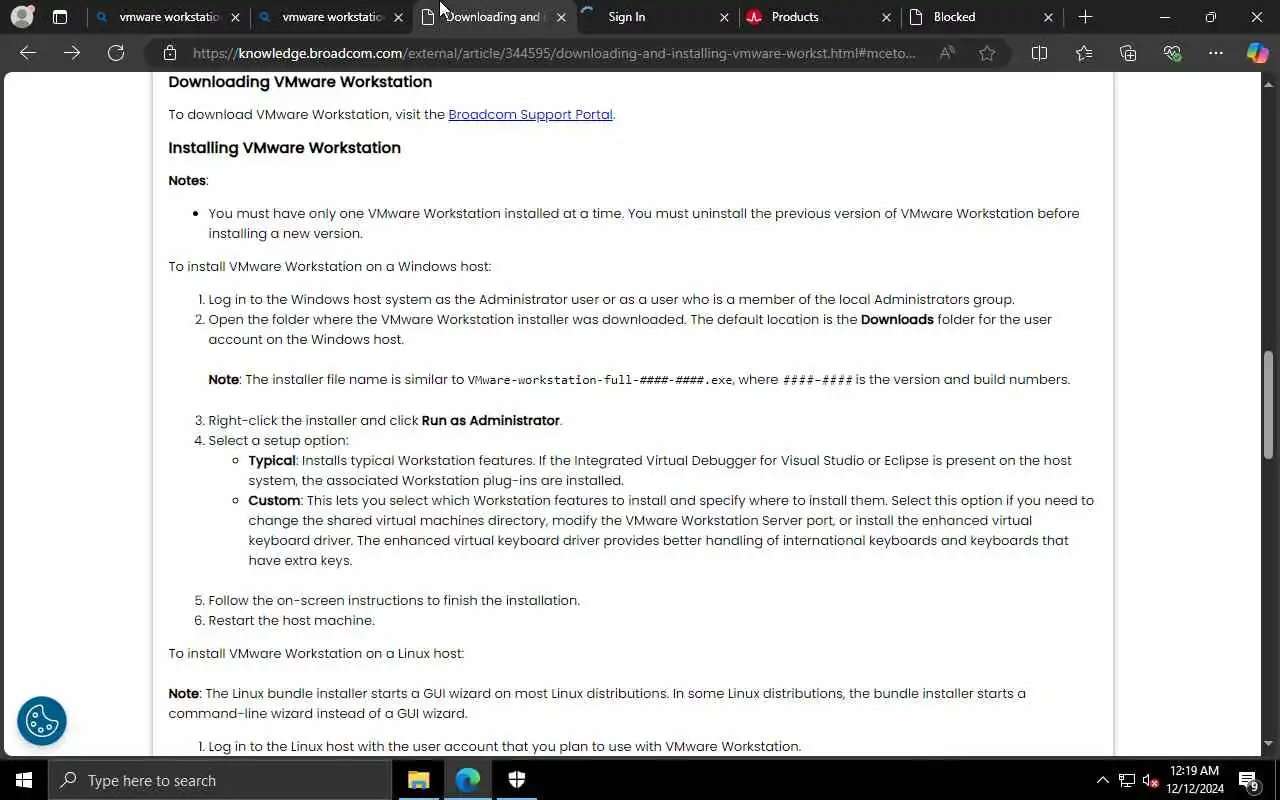Image resolution: width=1280 pixels, height=800 pixels.
Task: Open the clock and date flyout
Action: coord(1194,780)
